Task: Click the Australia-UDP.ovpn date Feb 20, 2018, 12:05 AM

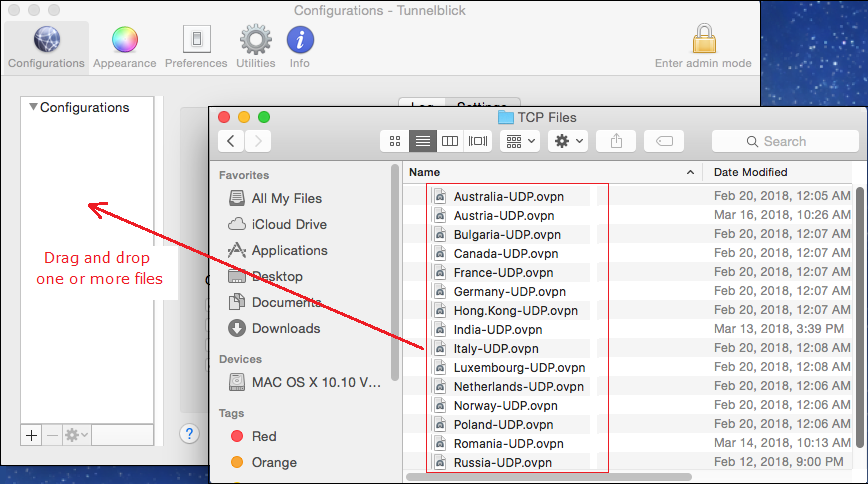Action: [782, 195]
